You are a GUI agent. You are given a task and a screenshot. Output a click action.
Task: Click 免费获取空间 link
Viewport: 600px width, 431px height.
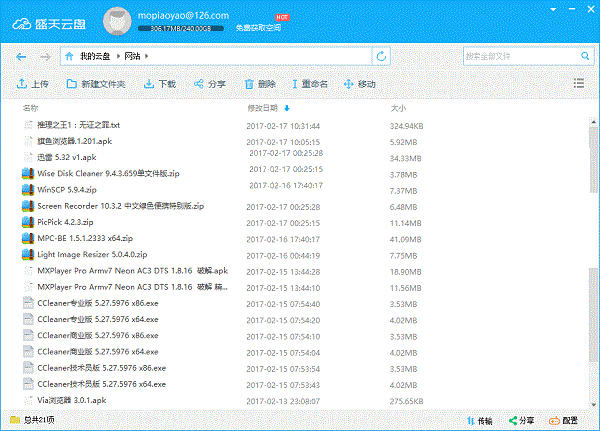[258, 28]
